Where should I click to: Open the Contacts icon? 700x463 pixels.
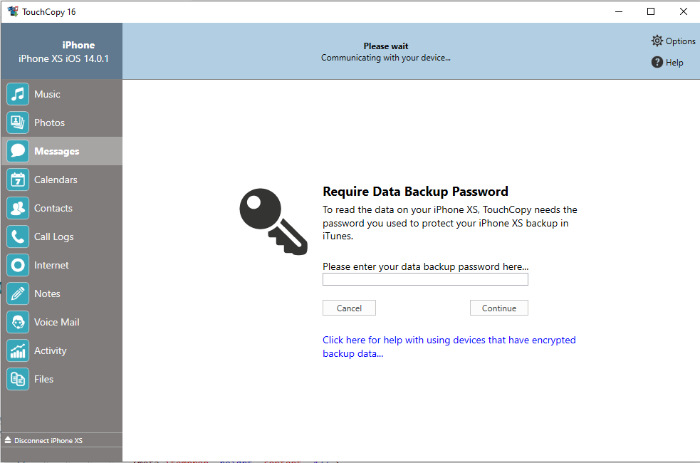pos(18,208)
